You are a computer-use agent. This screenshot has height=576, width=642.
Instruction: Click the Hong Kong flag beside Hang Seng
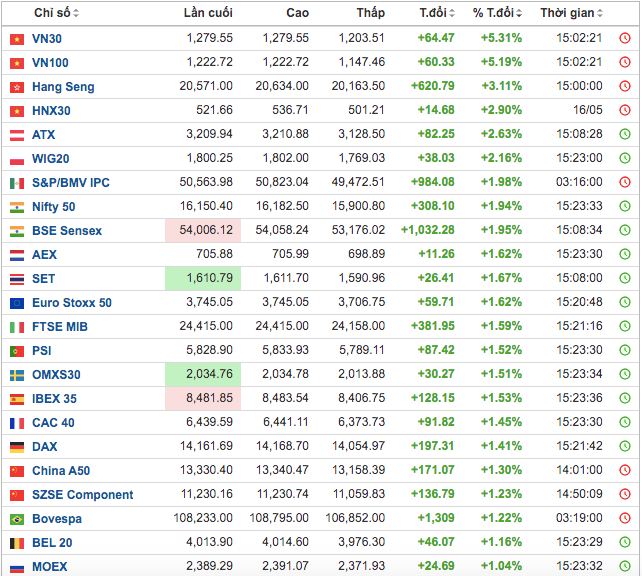pos(16,87)
